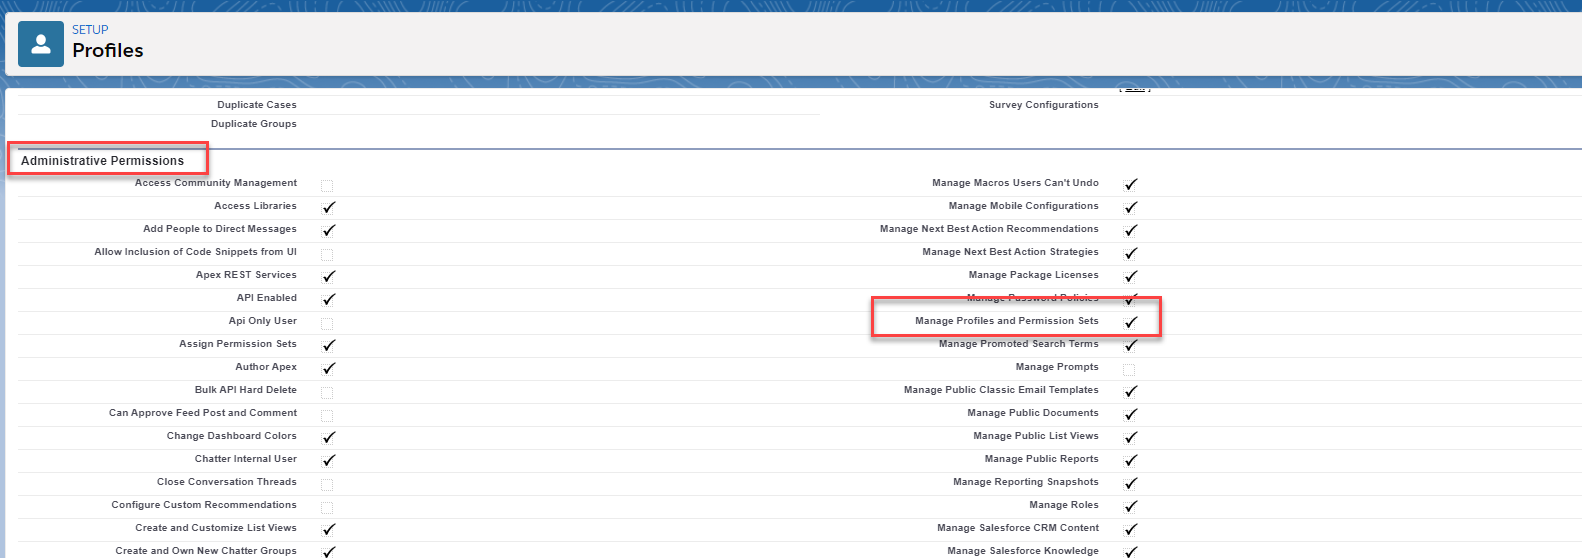This screenshot has height=558, width=1582.
Task: Click the Profiles page title
Action: 108,50
